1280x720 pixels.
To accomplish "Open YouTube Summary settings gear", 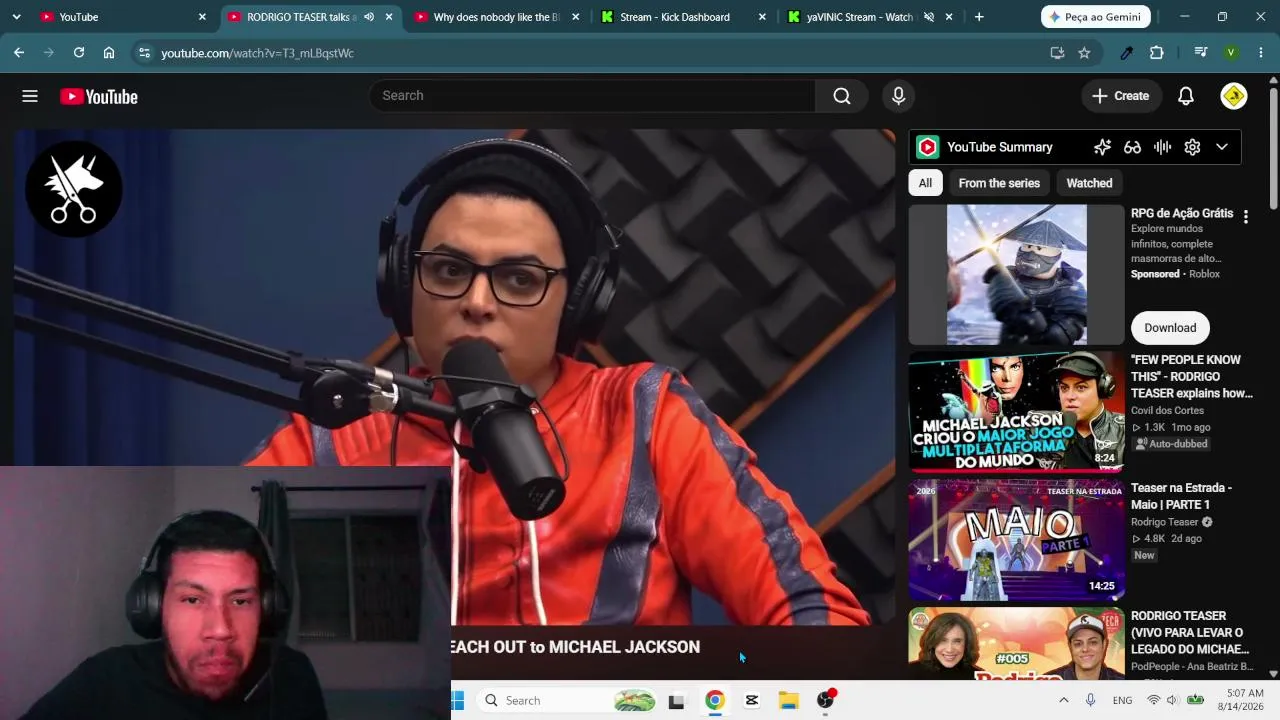I will (x=1192, y=147).
